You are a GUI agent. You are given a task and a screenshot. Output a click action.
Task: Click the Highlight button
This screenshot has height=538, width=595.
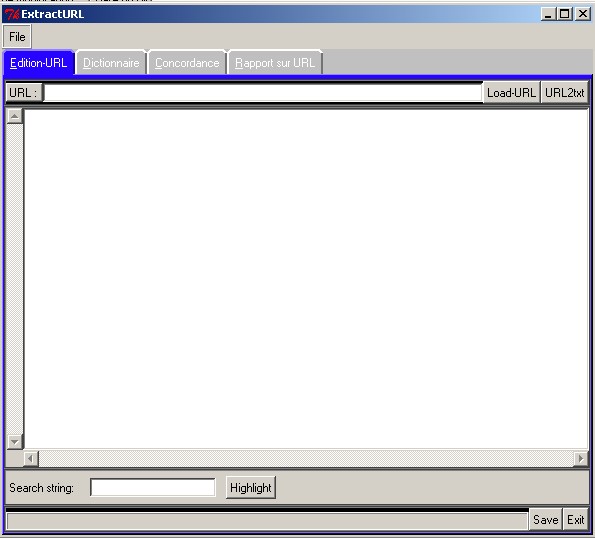[x=251, y=488]
